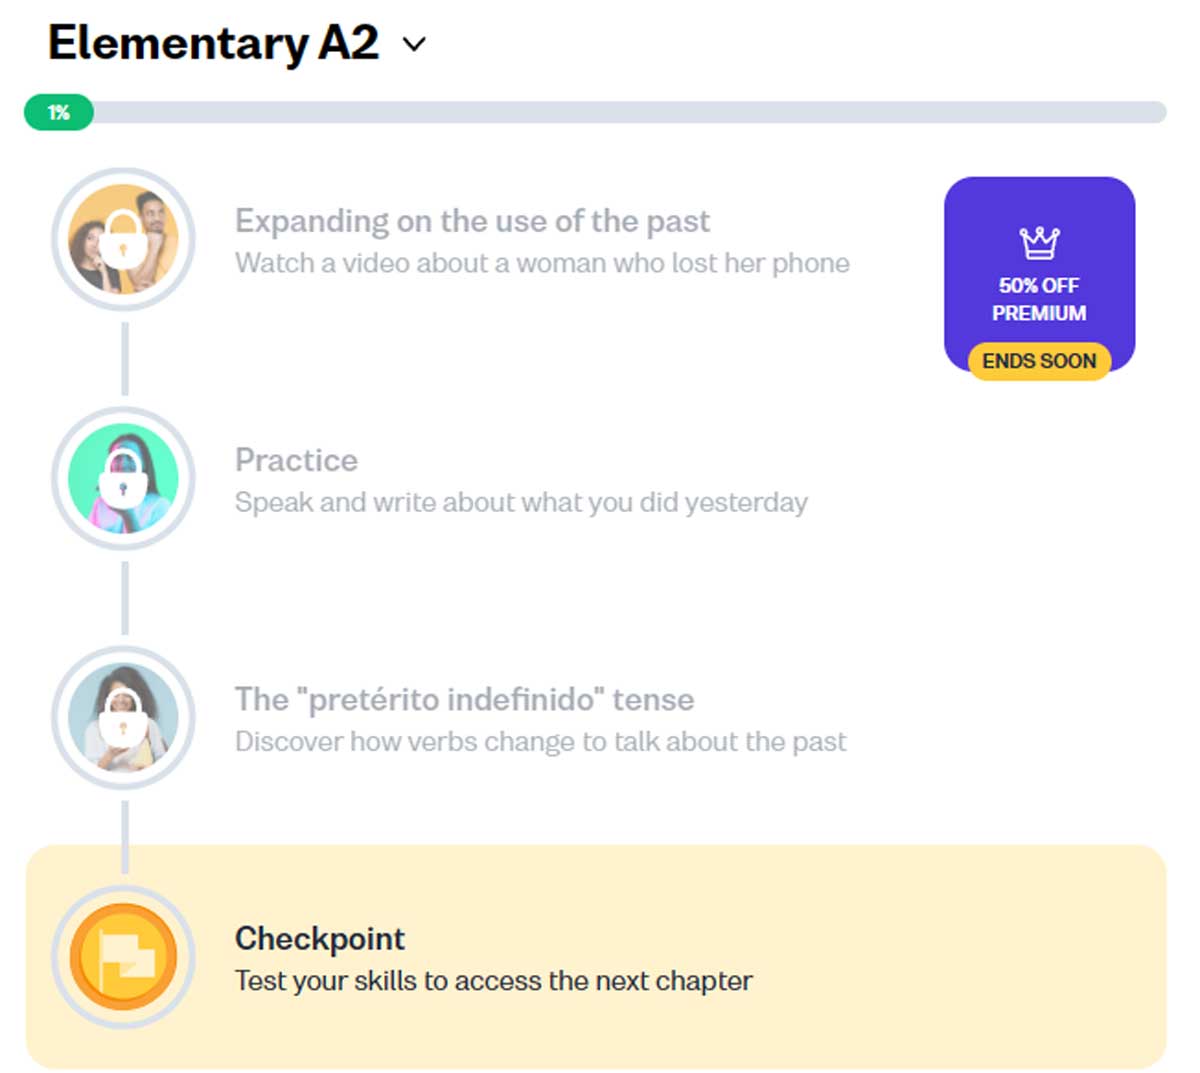1200x1073 pixels.
Task: Open the Practice speaking and writing lesson
Action: tap(296, 461)
